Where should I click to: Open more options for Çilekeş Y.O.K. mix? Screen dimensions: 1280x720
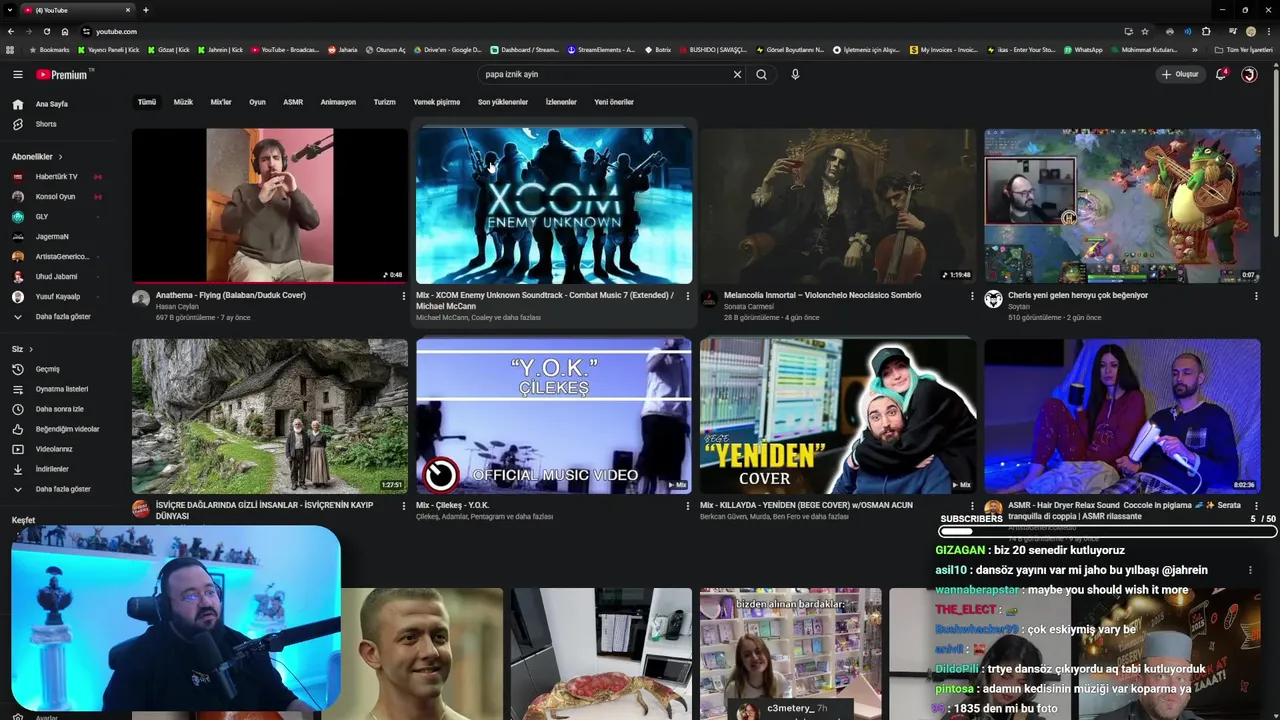pos(687,506)
